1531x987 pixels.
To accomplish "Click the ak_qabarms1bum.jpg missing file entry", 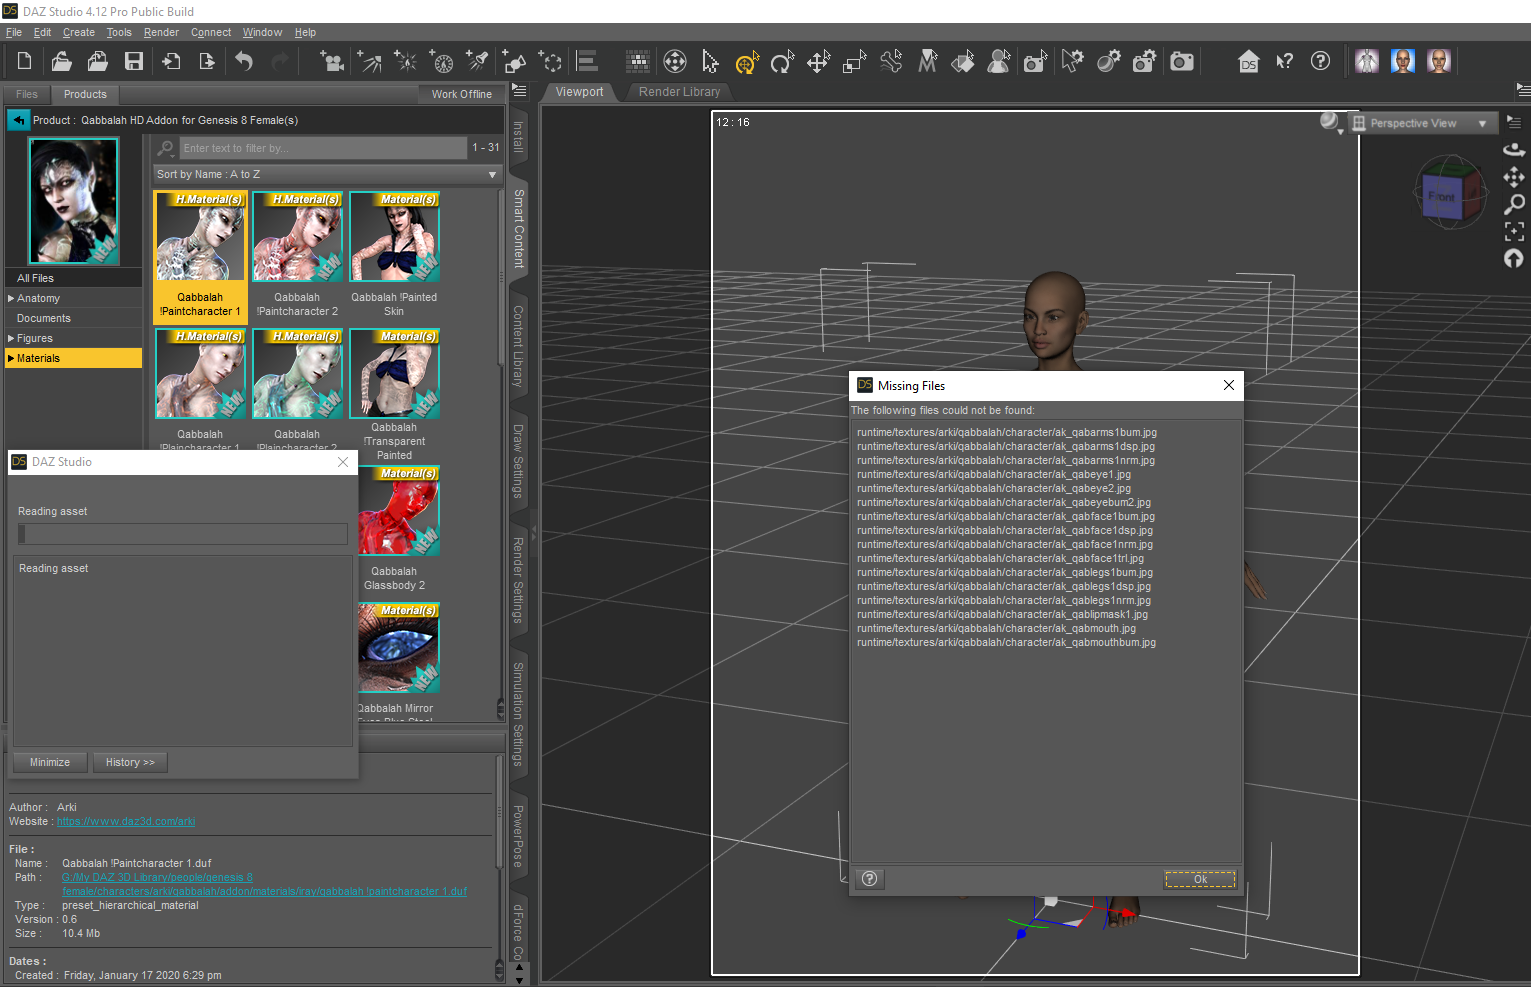I will point(1006,432).
